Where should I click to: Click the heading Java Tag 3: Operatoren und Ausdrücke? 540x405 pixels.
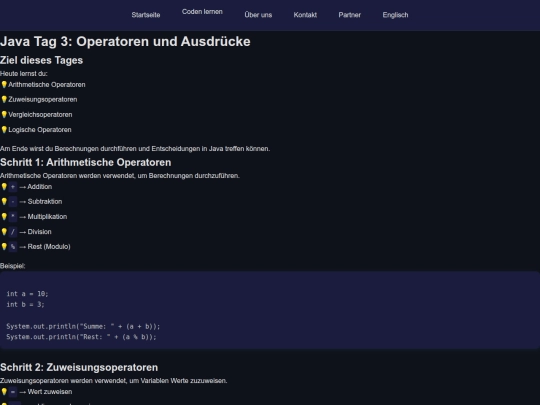(x=125, y=42)
